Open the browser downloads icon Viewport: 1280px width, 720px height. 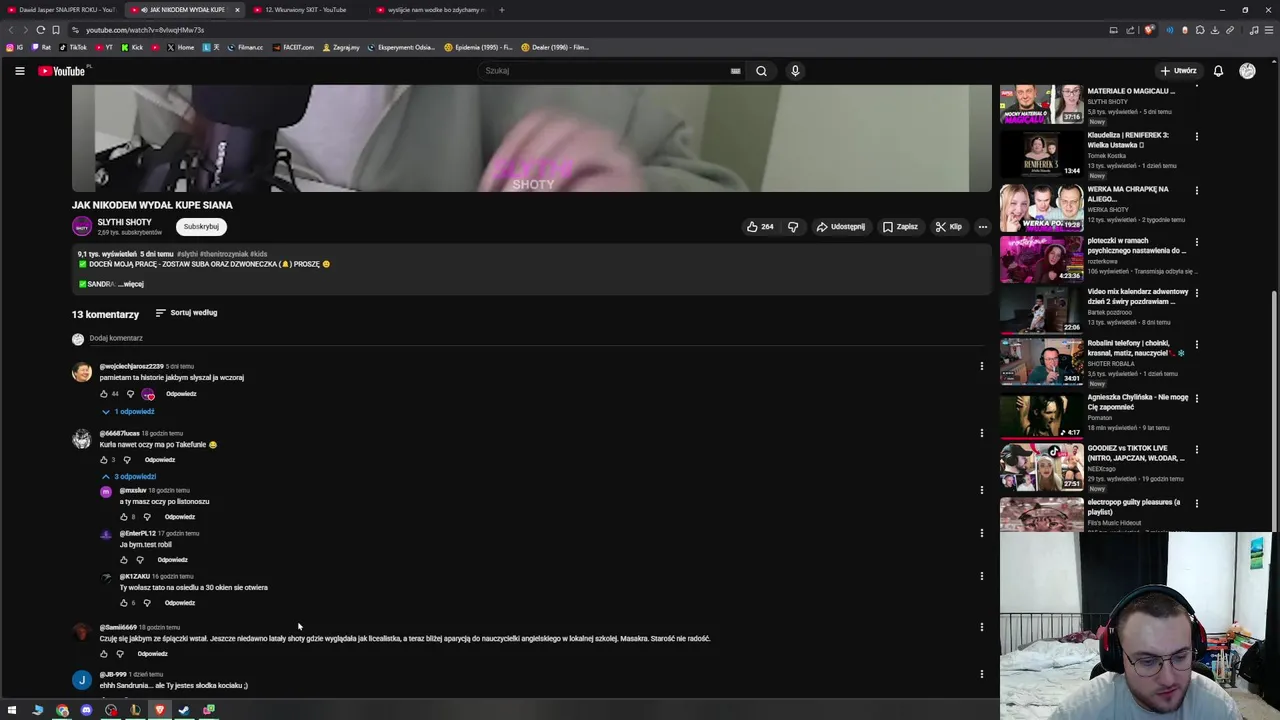(x=1215, y=30)
